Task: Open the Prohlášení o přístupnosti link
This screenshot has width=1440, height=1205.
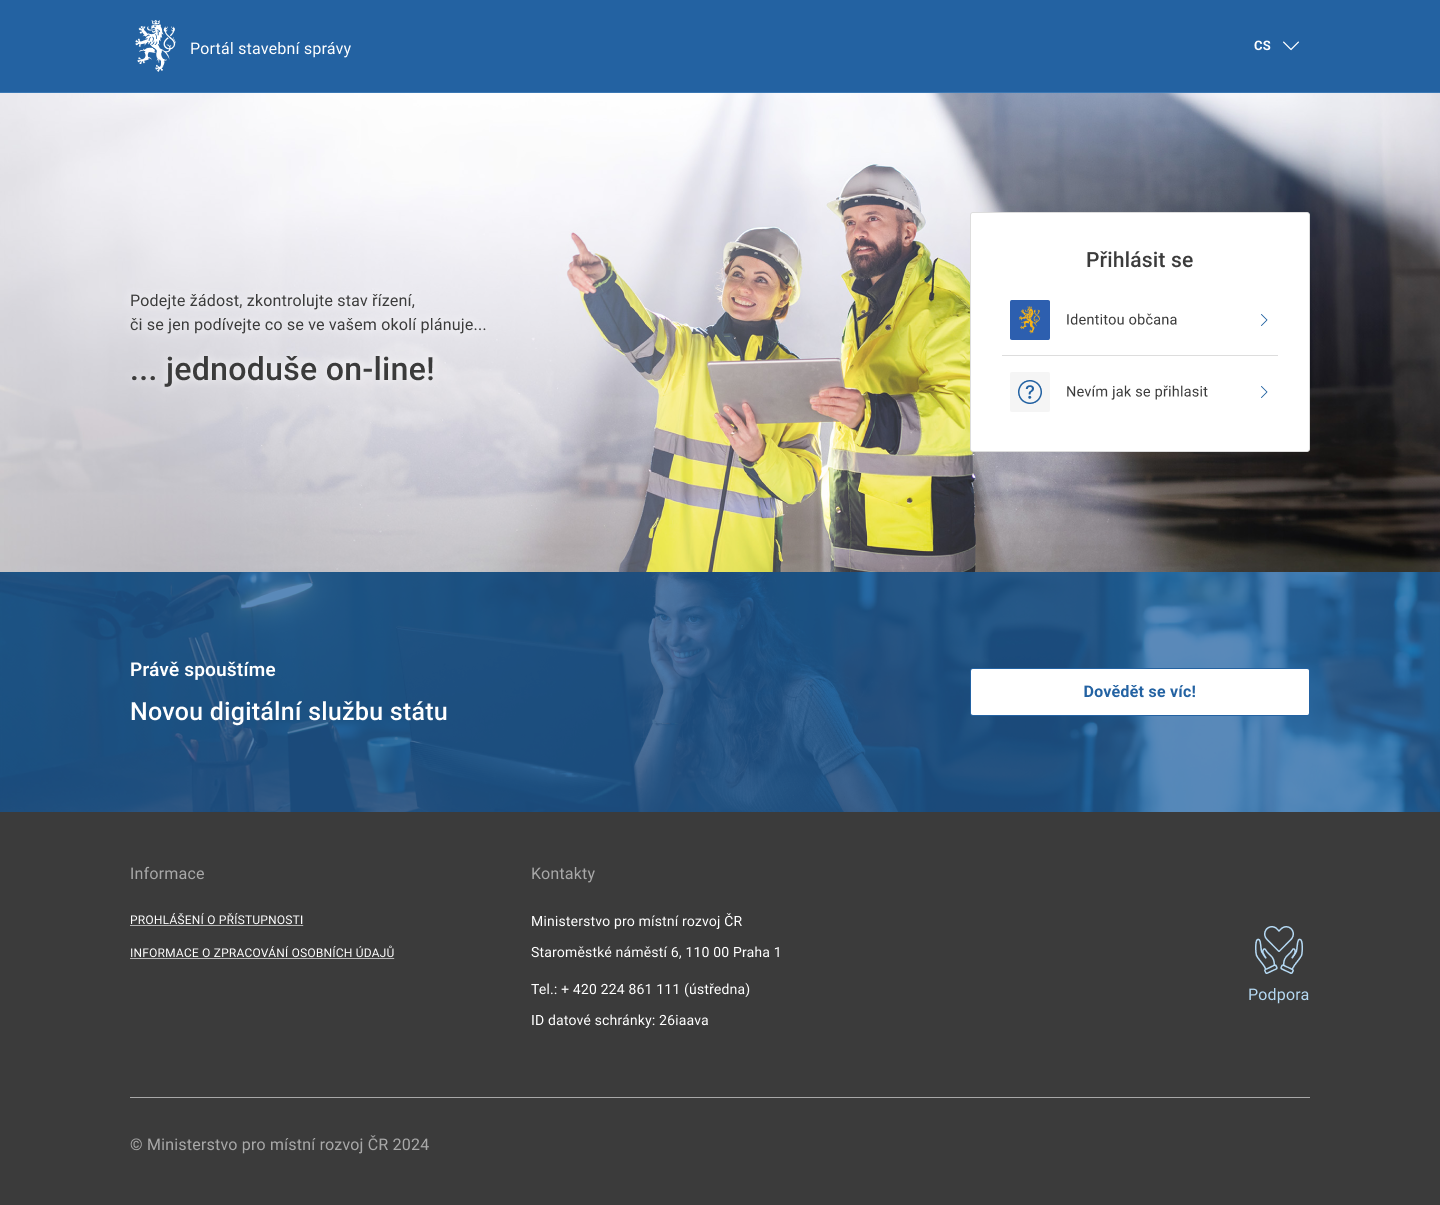Action: [x=216, y=920]
